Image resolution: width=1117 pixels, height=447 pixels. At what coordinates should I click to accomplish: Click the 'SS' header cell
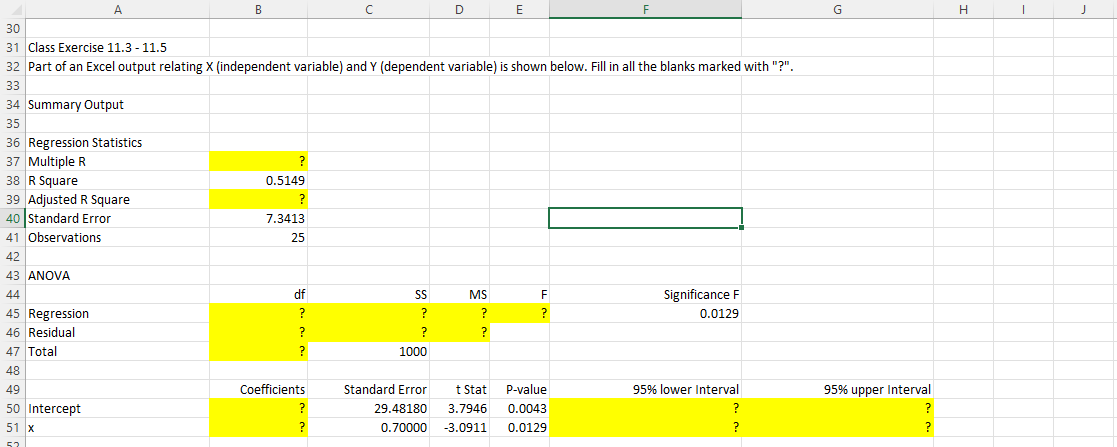click(x=368, y=294)
